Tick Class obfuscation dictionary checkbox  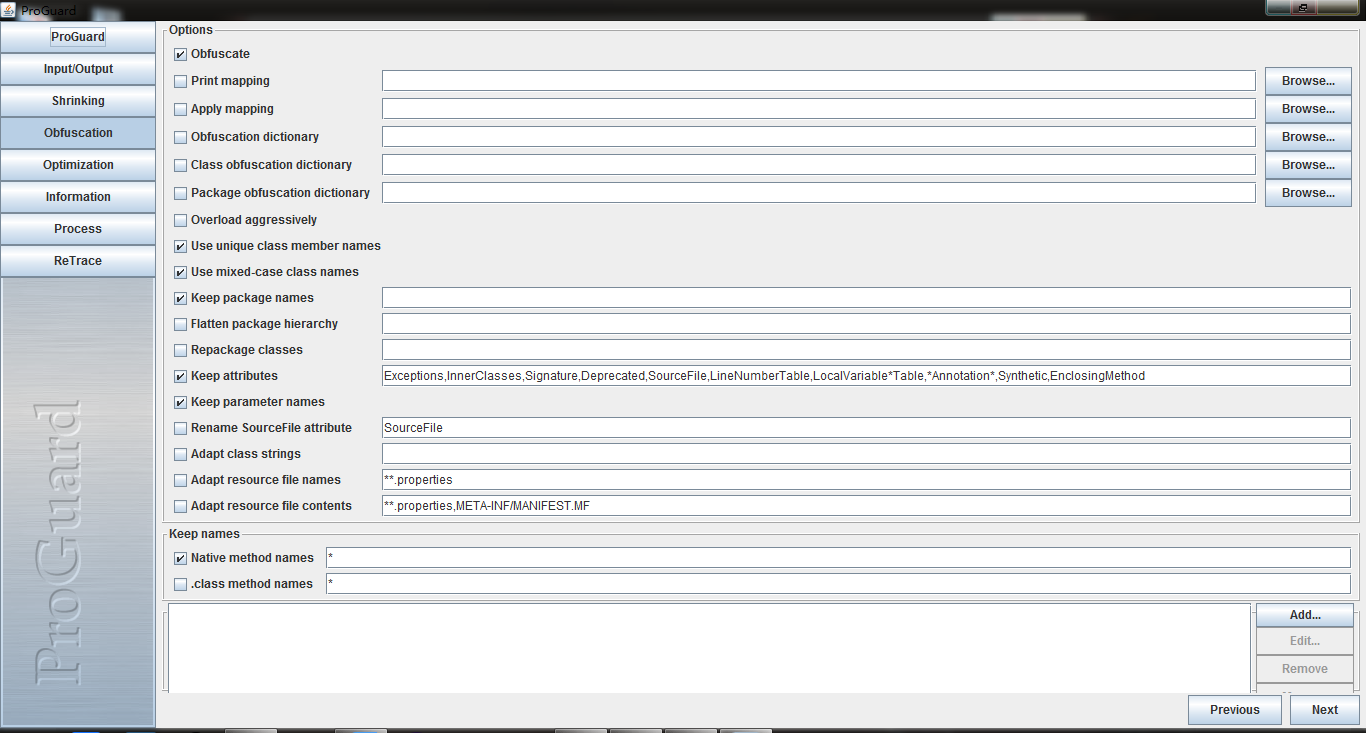pyautogui.click(x=181, y=165)
